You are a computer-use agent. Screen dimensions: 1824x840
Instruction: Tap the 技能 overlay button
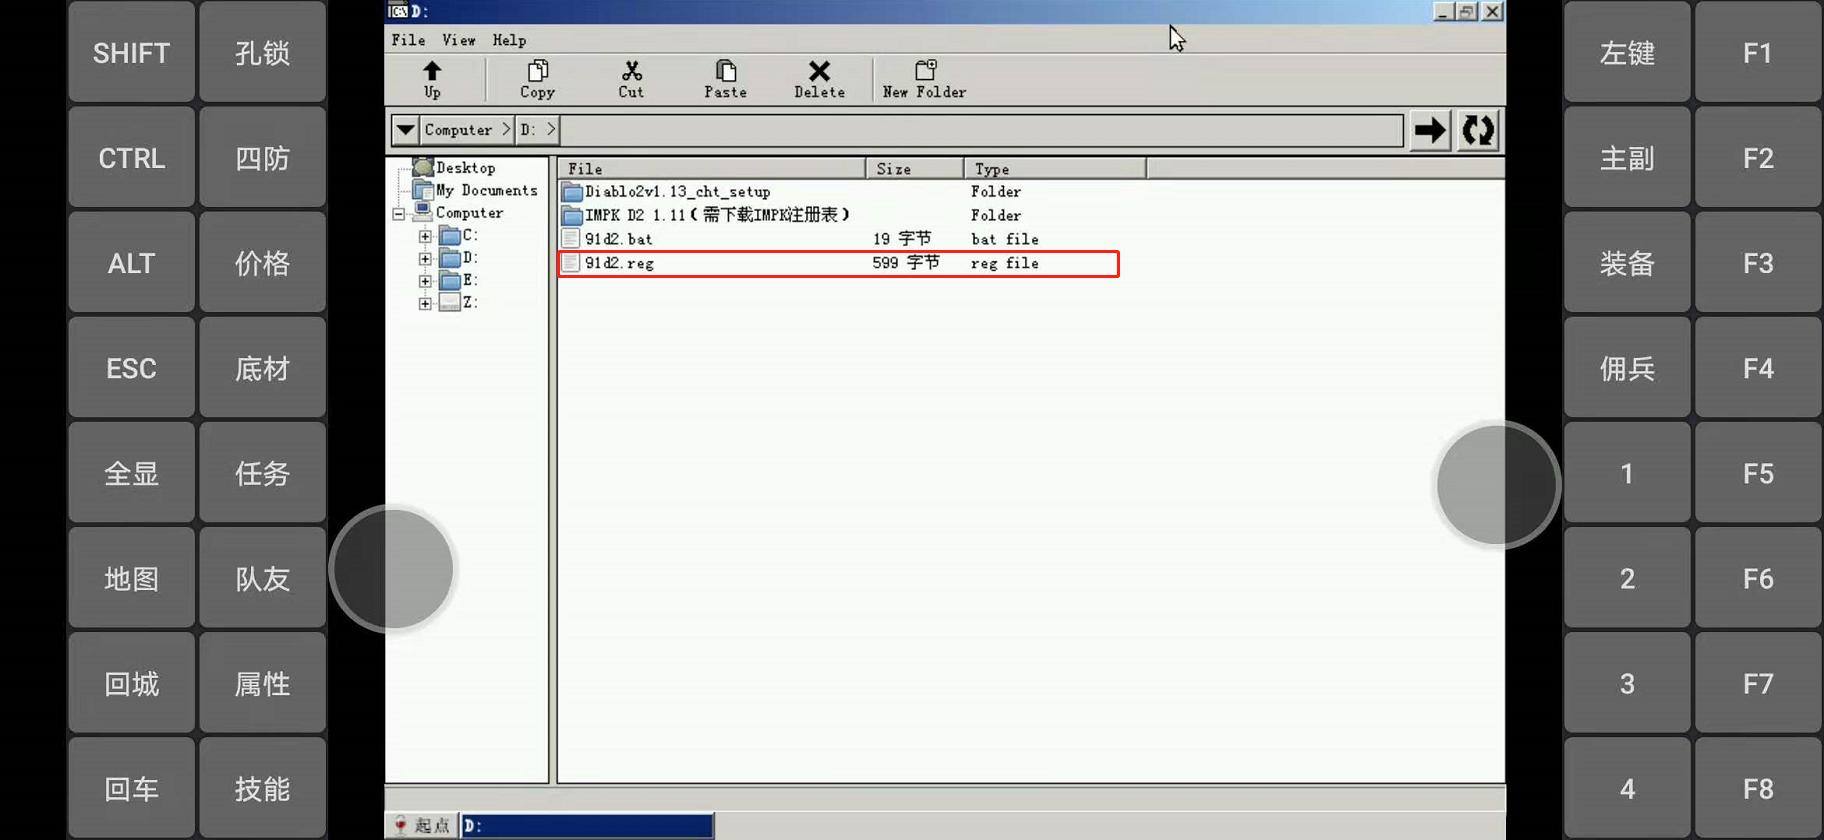pos(262,789)
